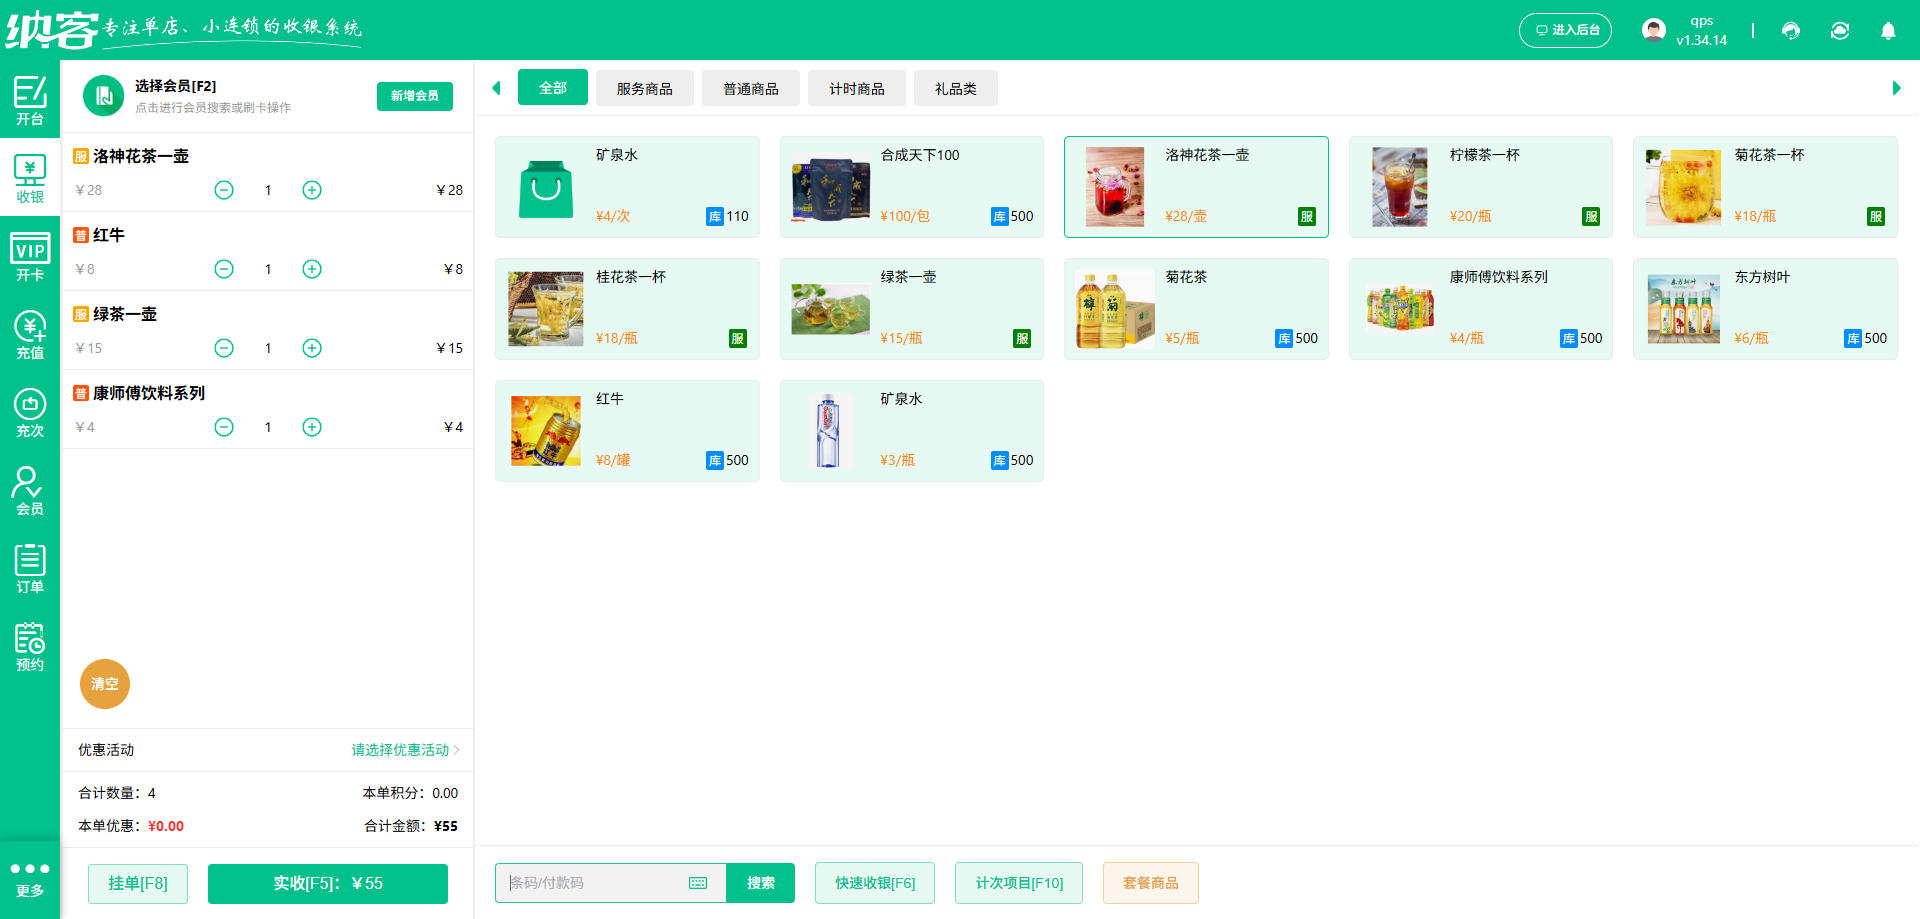Click the right arrow to scroll category tabs
Screen dimensions: 1920x919
pyautogui.click(x=1896, y=87)
